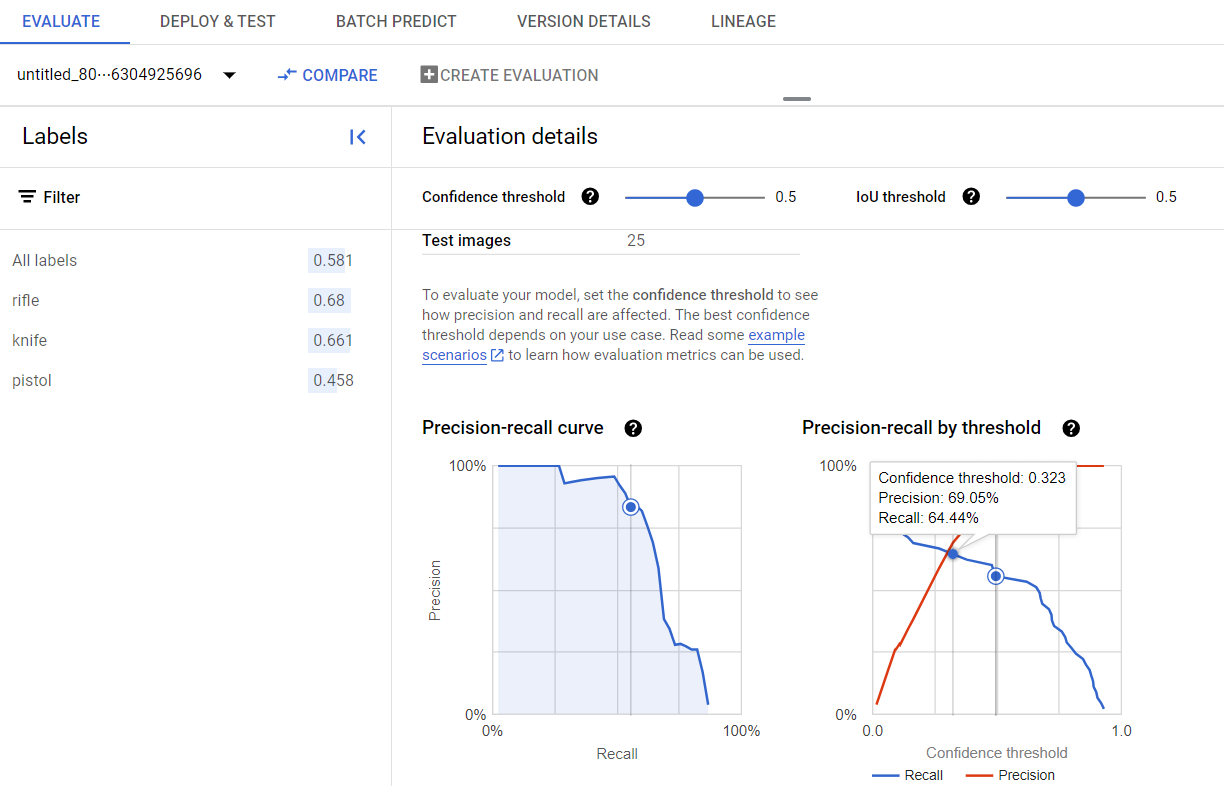1224x786 pixels.
Task: Select the pistol label row
Action: 180,380
